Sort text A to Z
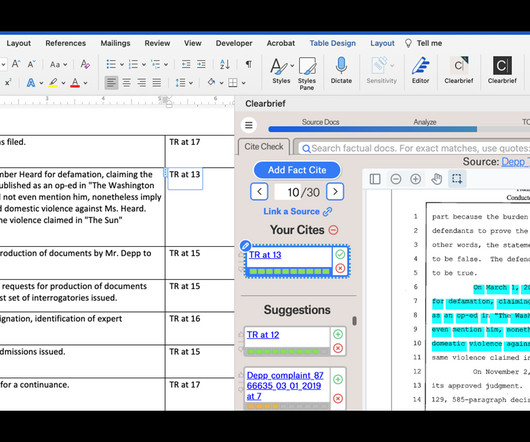Image resolution: width=530 pixels, height=442 pixels. click(x=225, y=64)
